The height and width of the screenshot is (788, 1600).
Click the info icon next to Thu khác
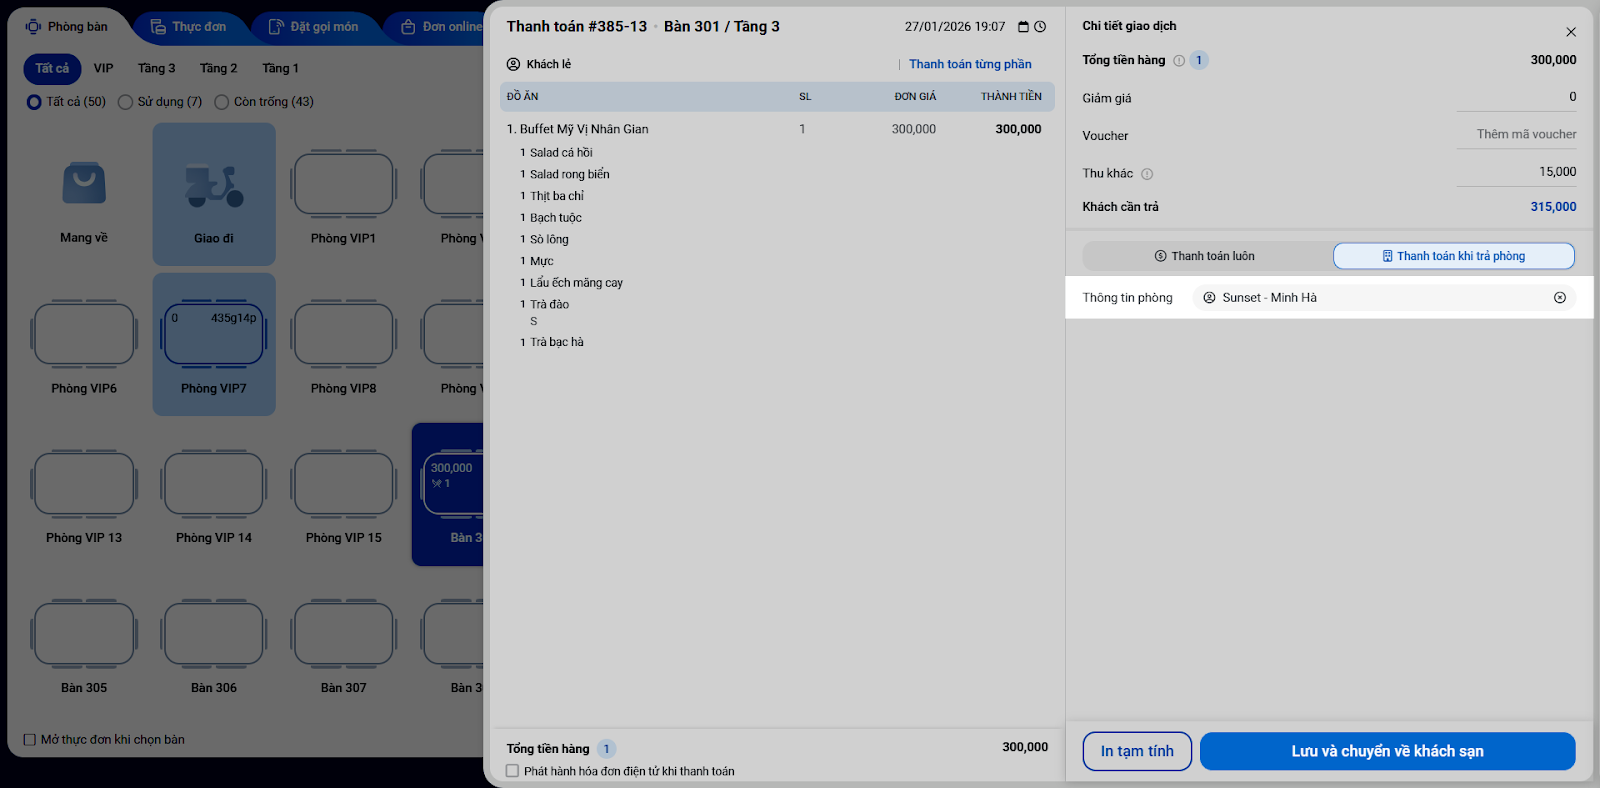click(1147, 174)
